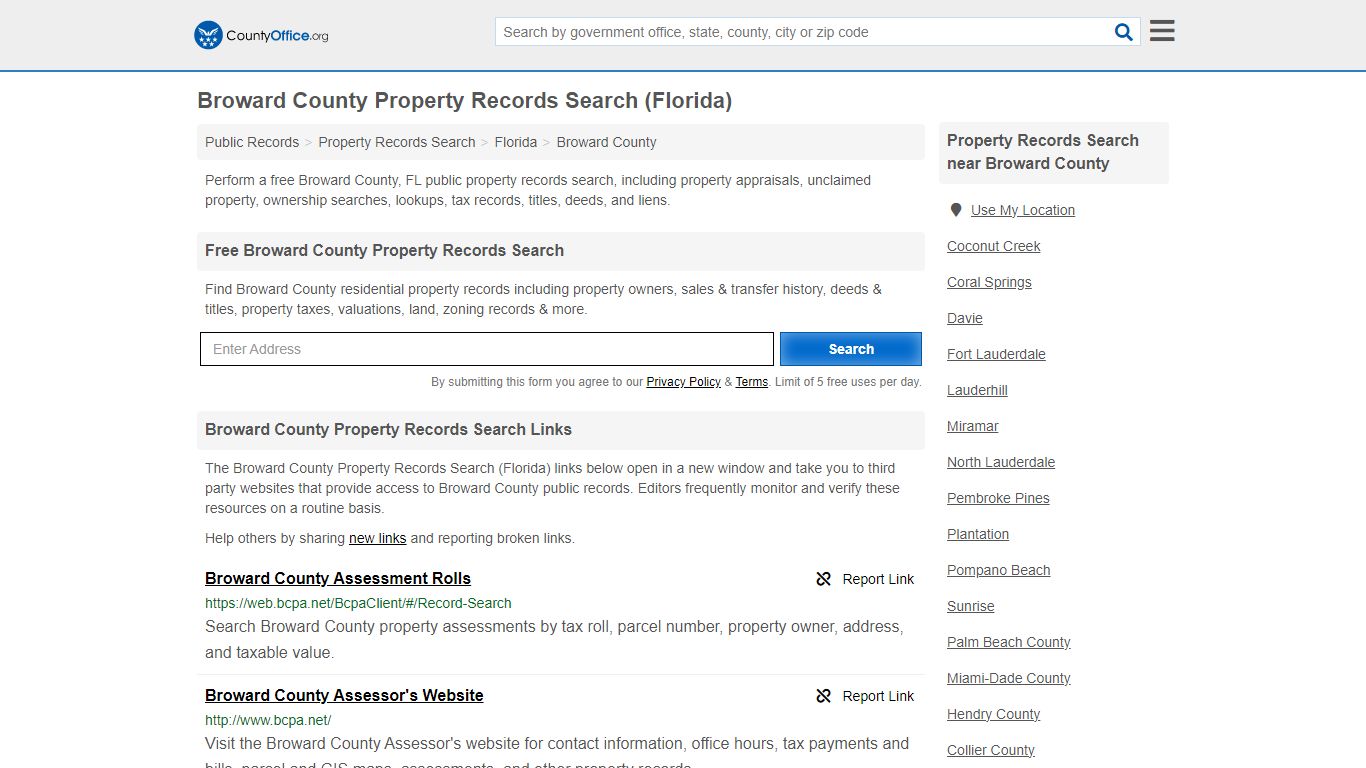This screenshot has width=1366, height=768.
Task: Click the location pin icon near Use My Location
Action: 956,209
